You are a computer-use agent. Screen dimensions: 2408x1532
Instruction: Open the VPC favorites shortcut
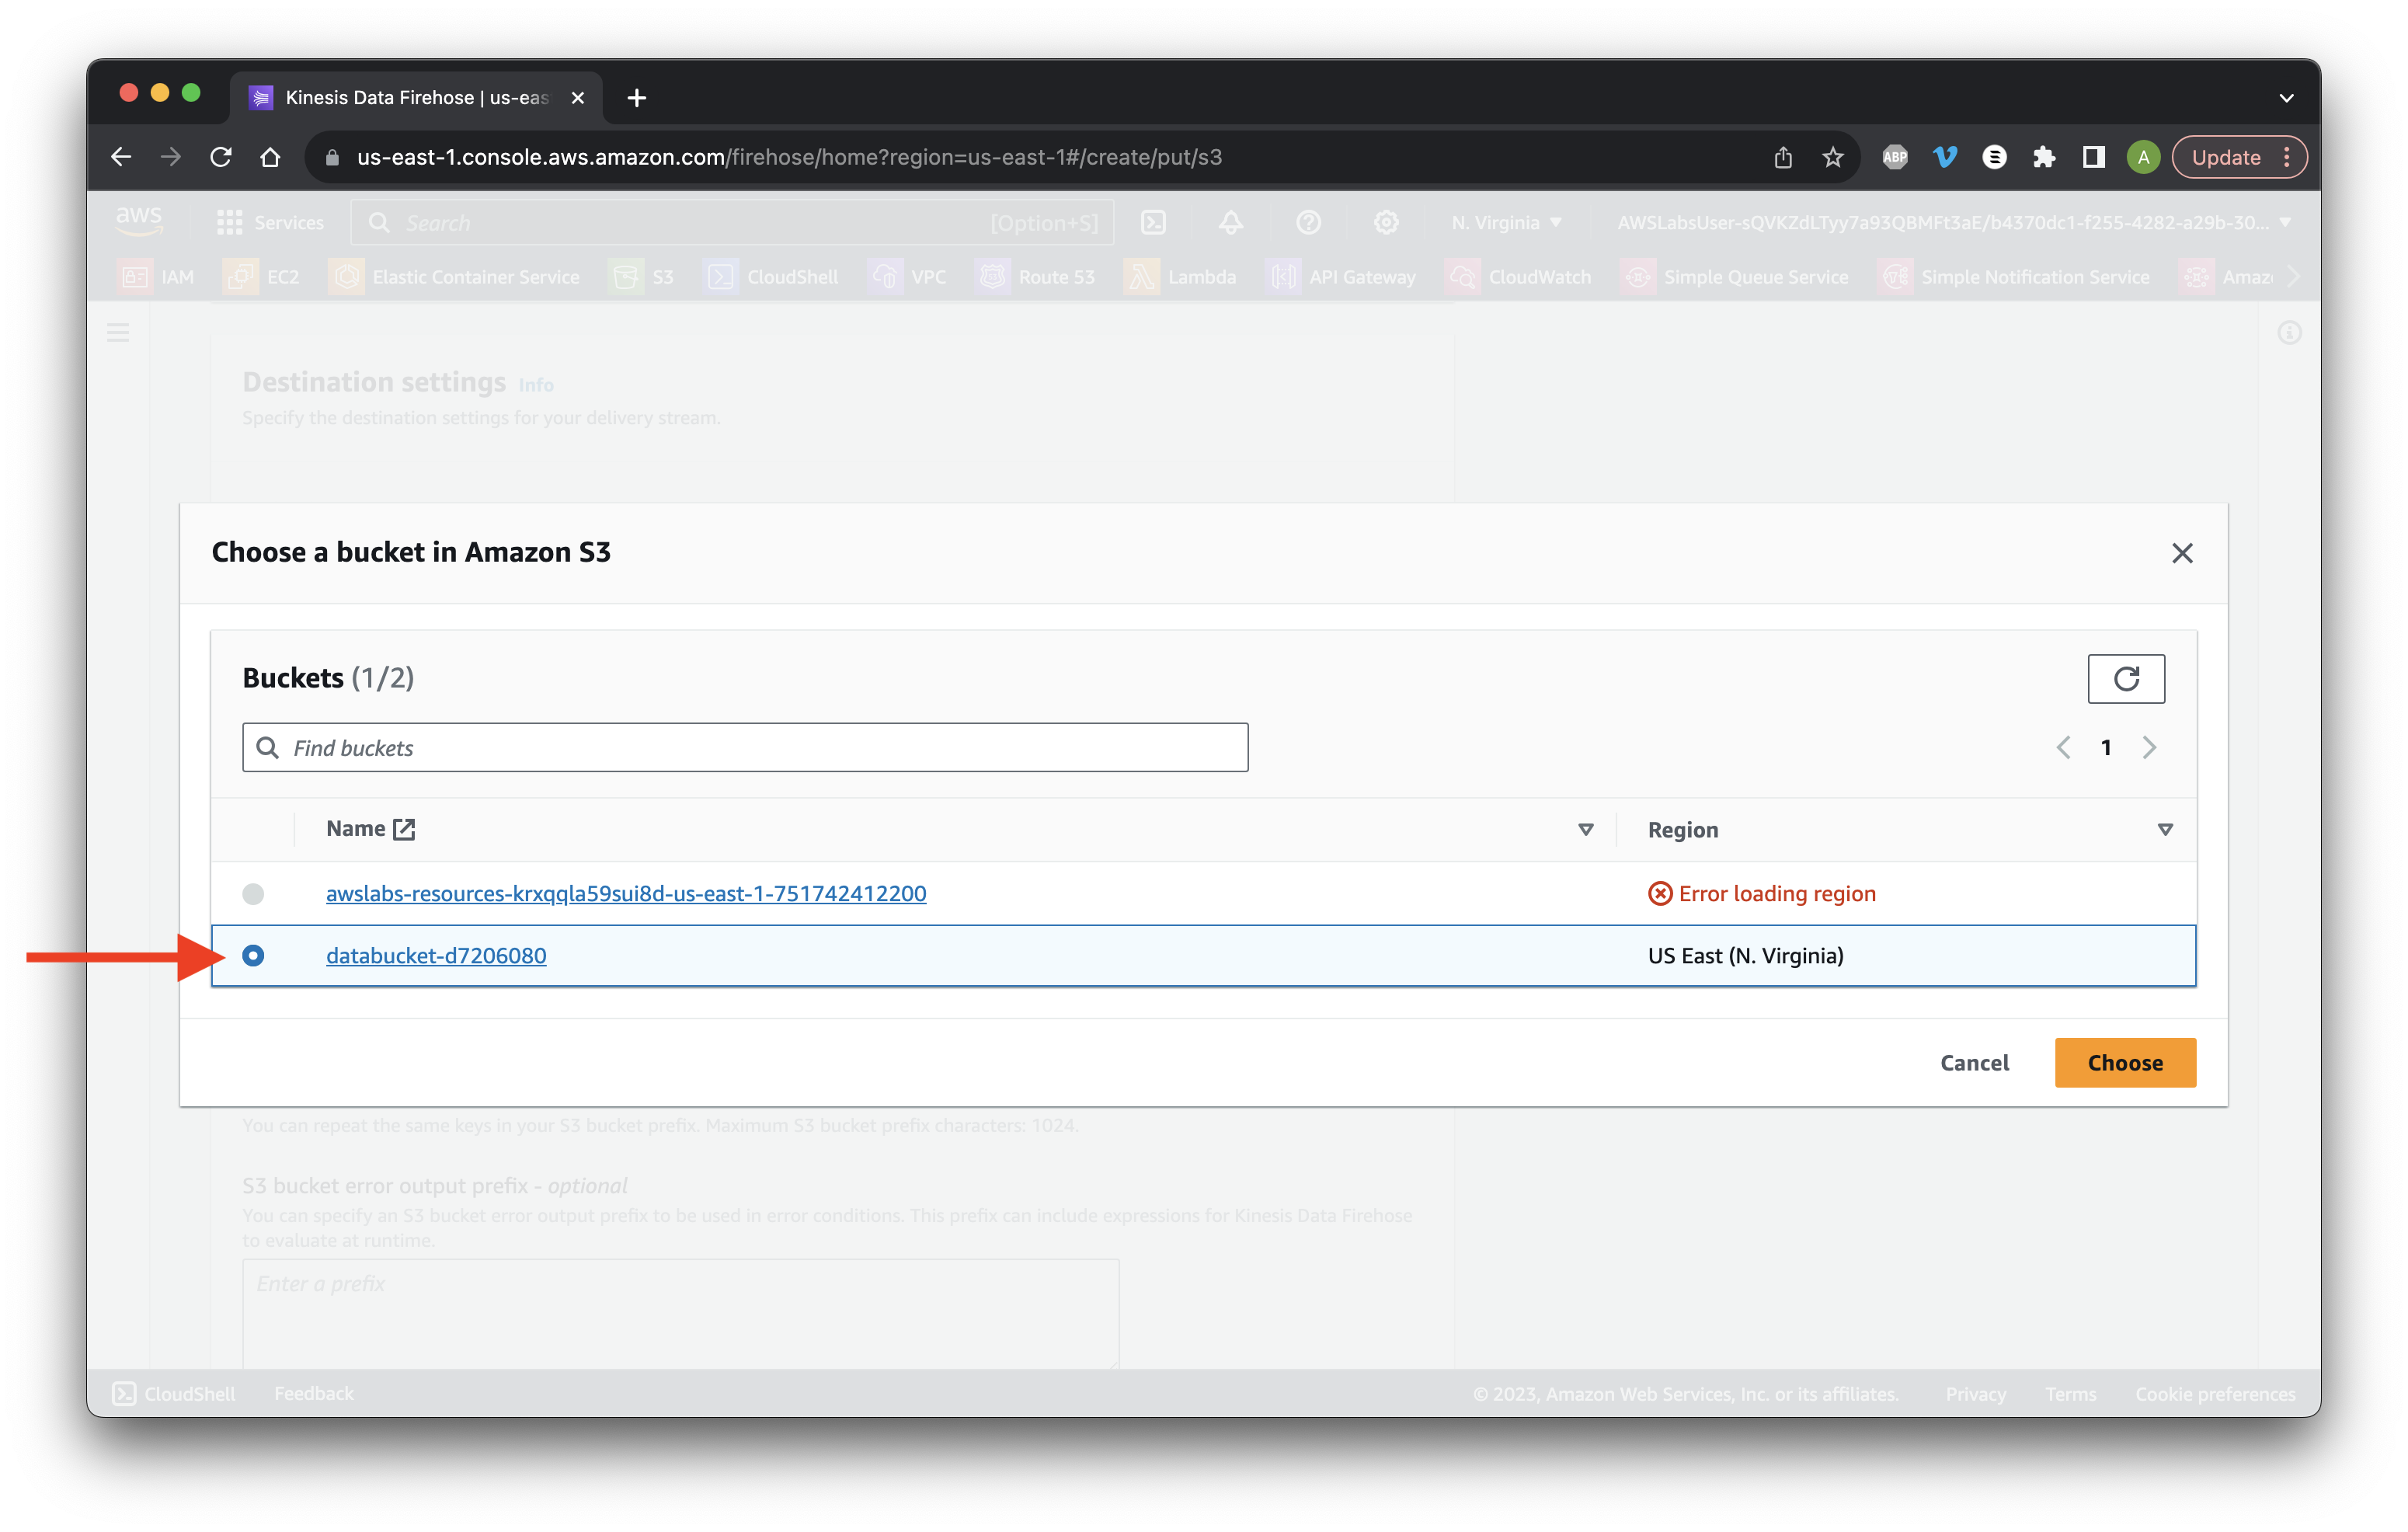908,277
